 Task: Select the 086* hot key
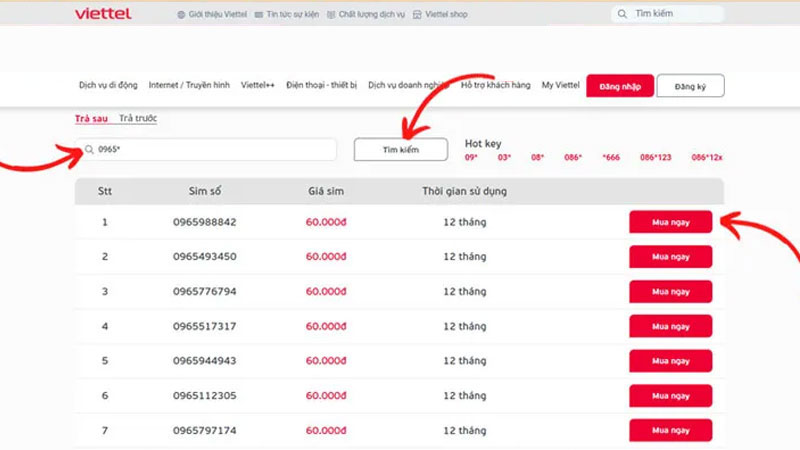pyautogui.click(x=572, y=158)
